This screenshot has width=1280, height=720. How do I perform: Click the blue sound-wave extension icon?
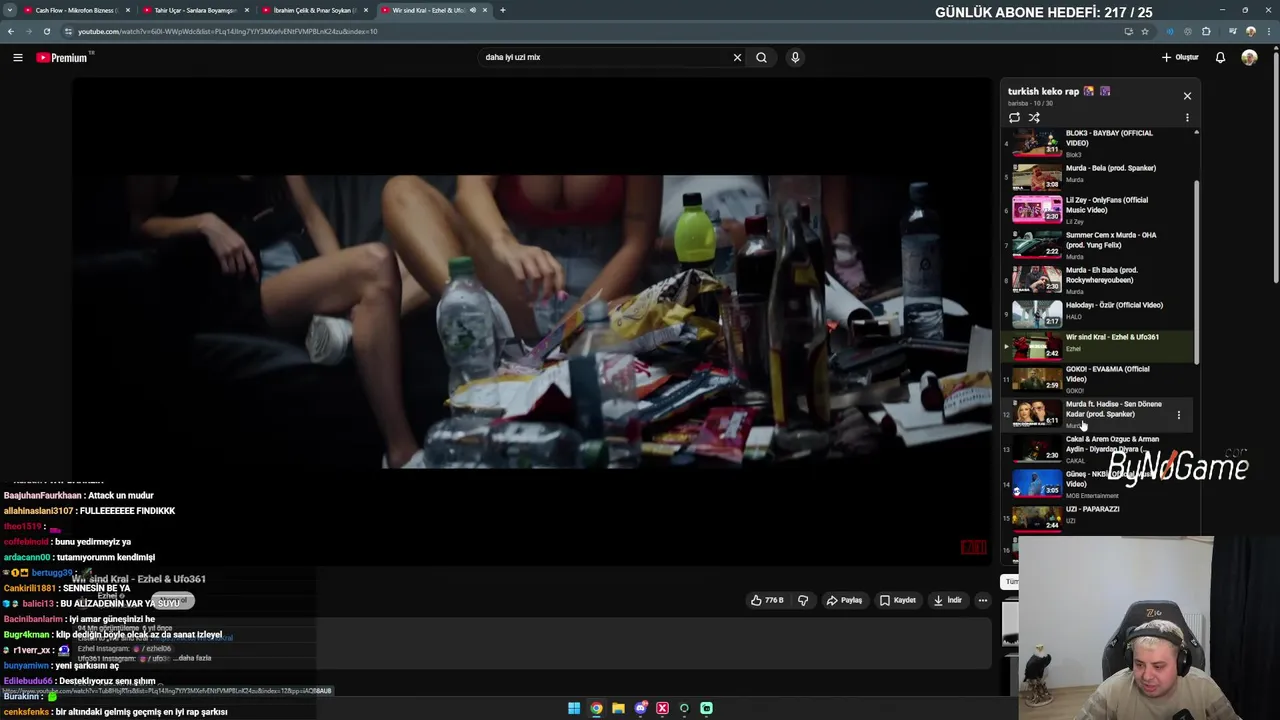[x=1170, y=31]
